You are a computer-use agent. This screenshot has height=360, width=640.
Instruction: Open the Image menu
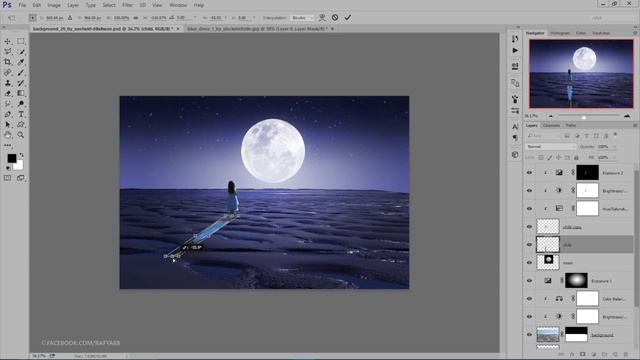[x=54, y=5]
